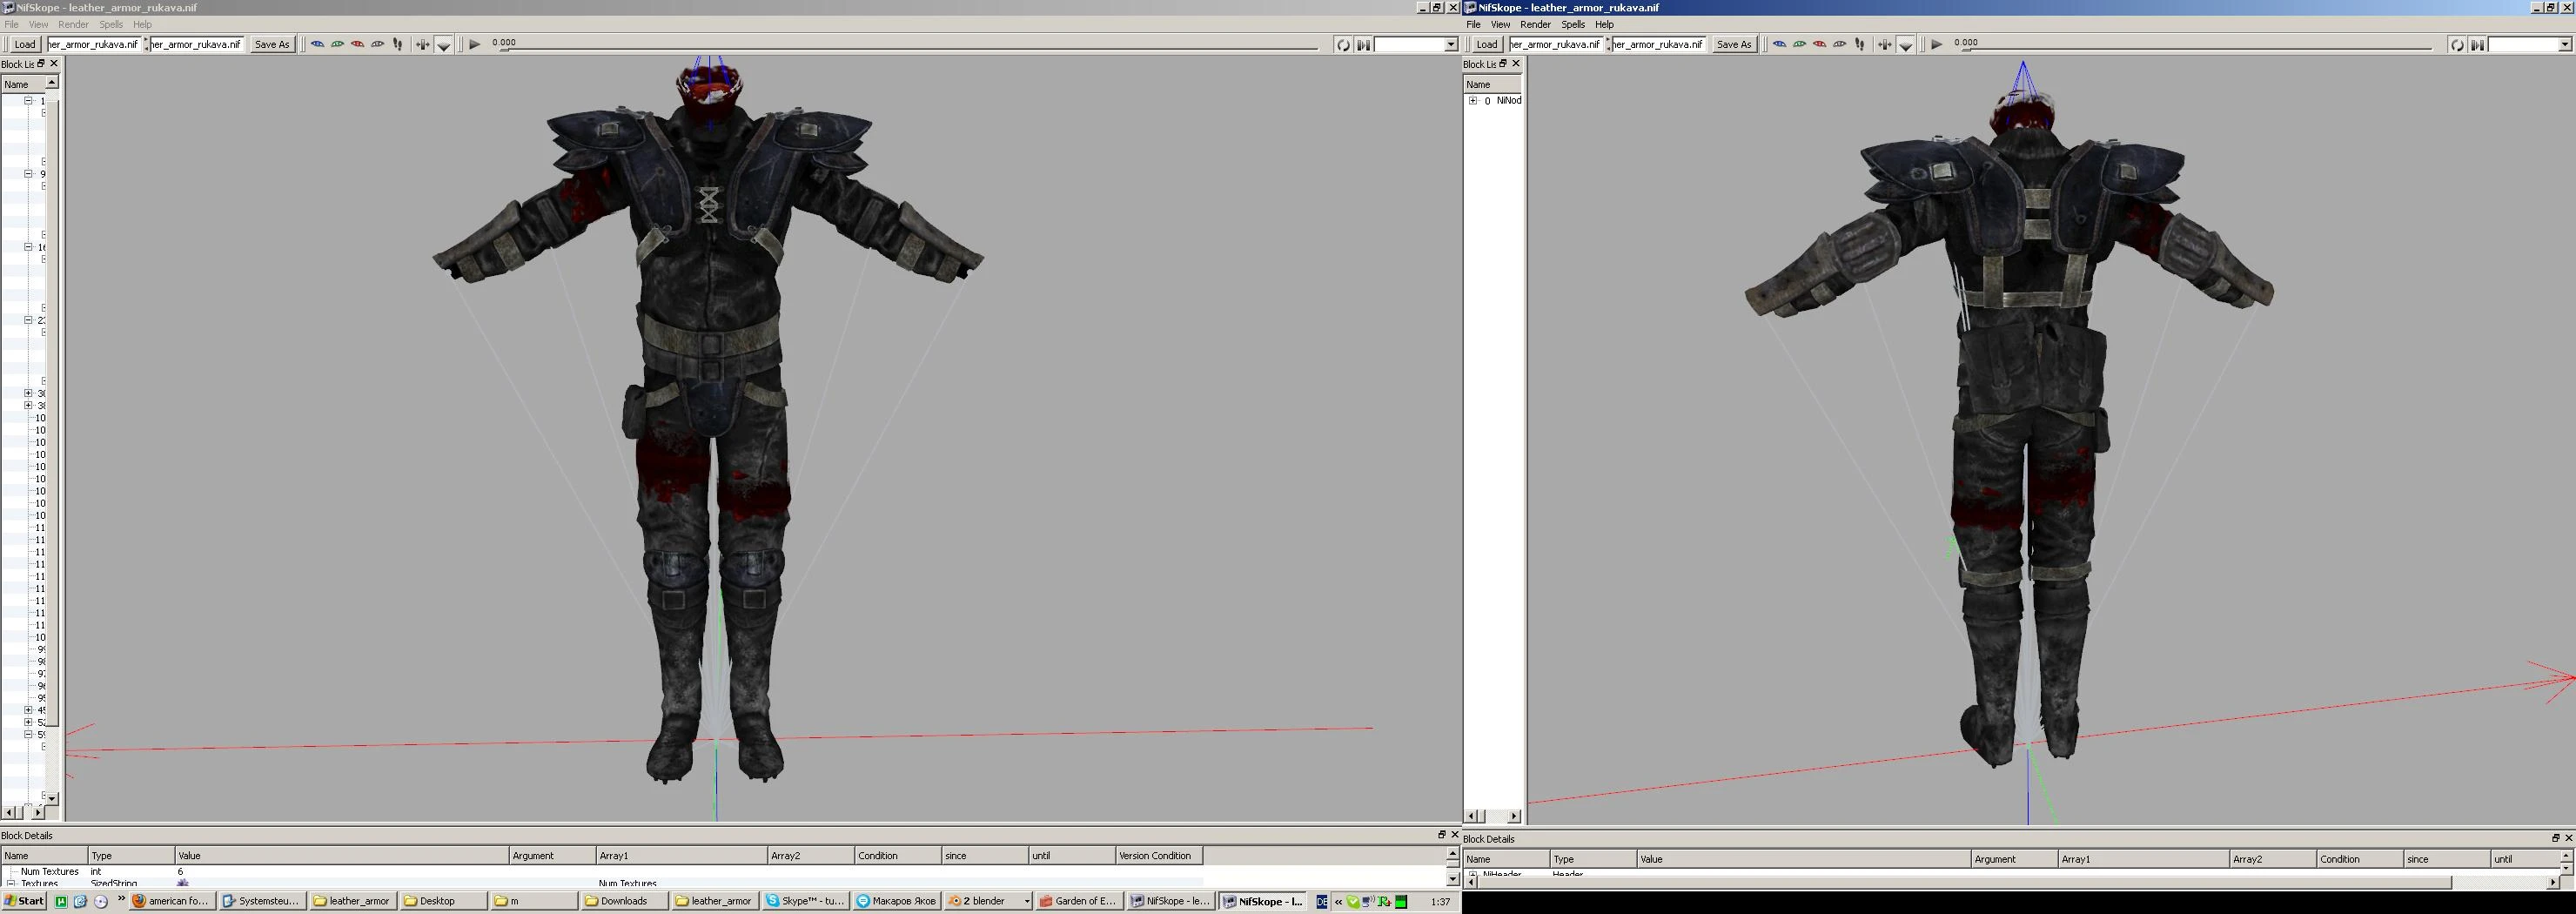This screenshot has width=2576, height=914.
Task: Click the flip/center view icon in right window
Action: (1884, 44)
